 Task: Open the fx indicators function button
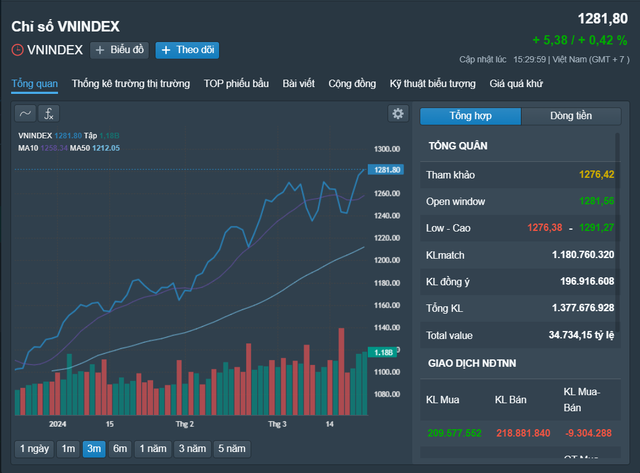(x=48, y=114)
